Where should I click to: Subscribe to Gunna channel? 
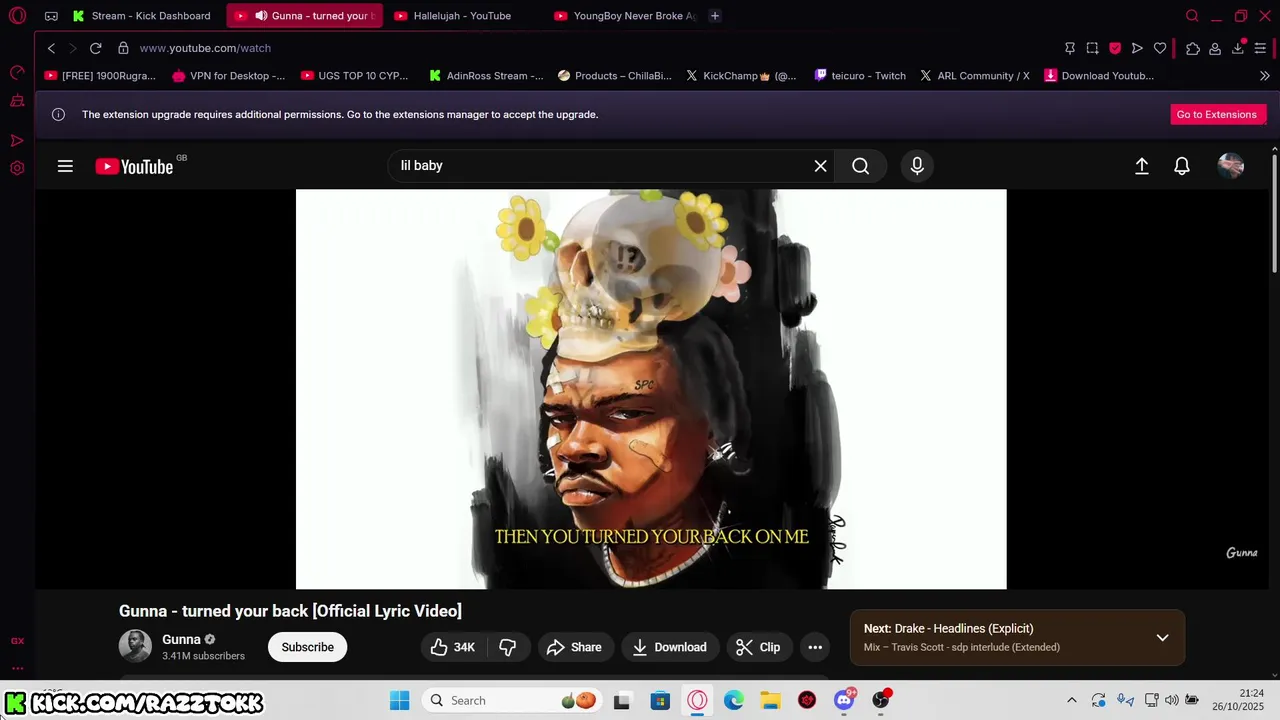tap(307, 647)
